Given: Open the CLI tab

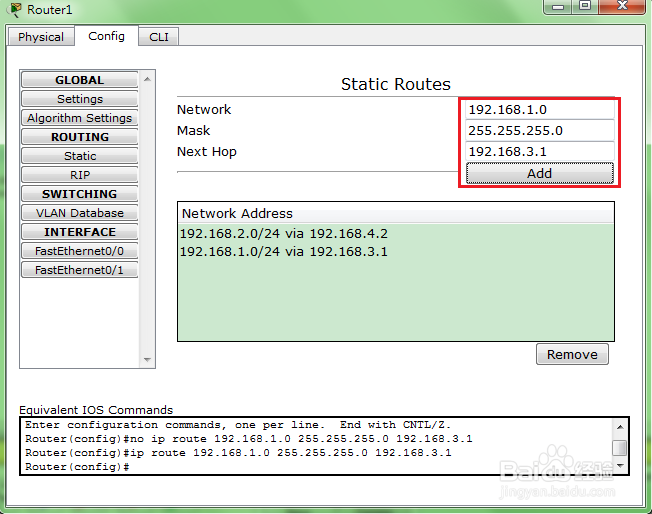Looking at the screenshot, I should click(x=159, y=37).
